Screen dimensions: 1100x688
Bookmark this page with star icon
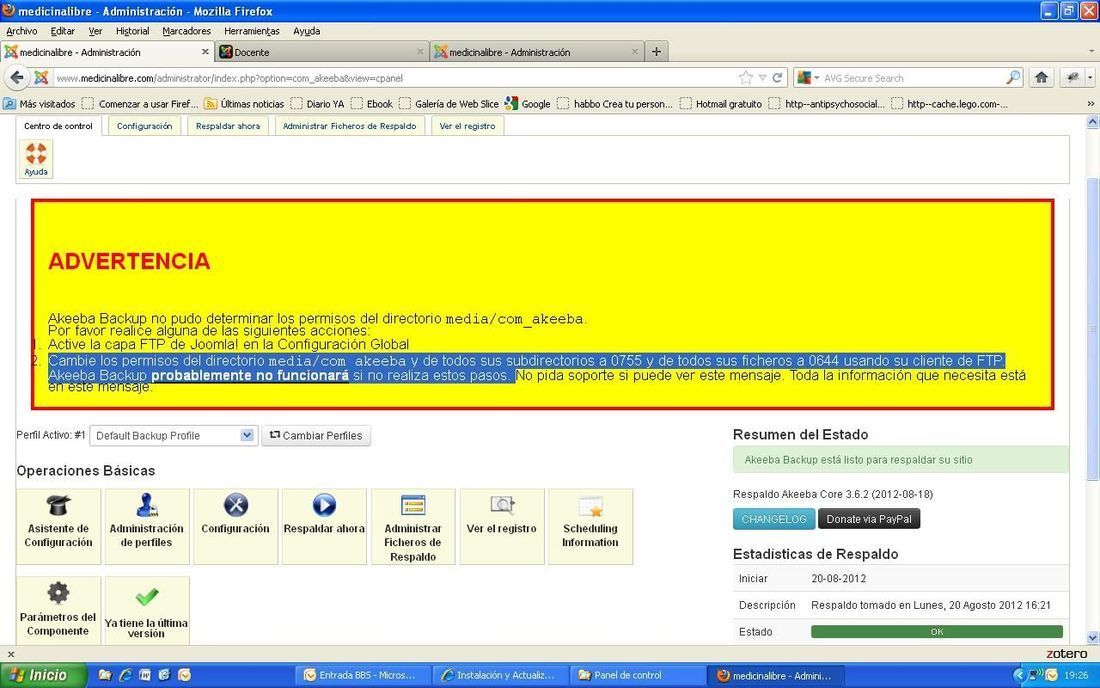point(746,78)
